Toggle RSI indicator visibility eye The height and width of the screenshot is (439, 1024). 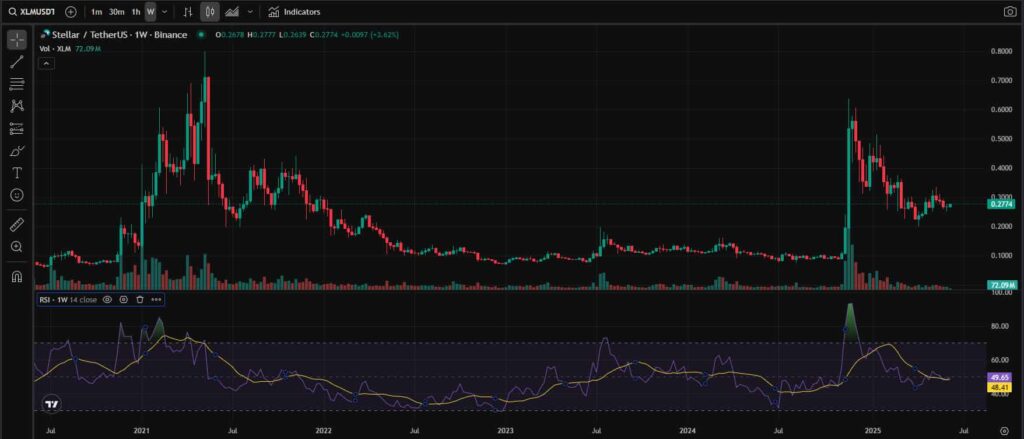108,300
